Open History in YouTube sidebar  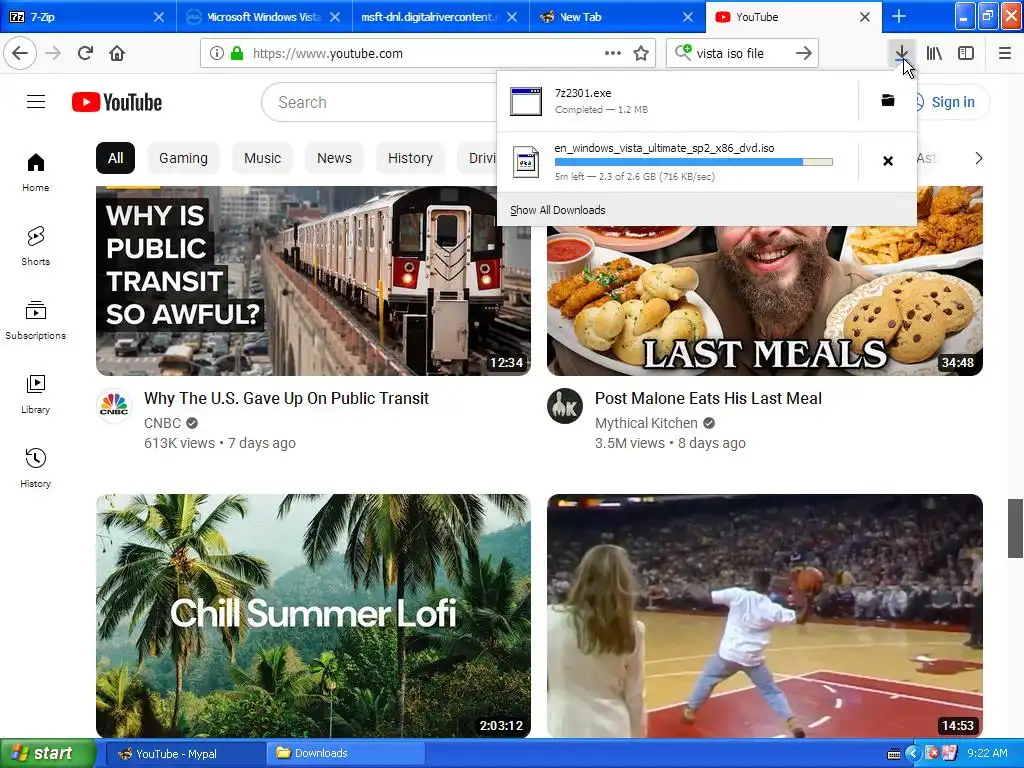(x=35, y=468)
